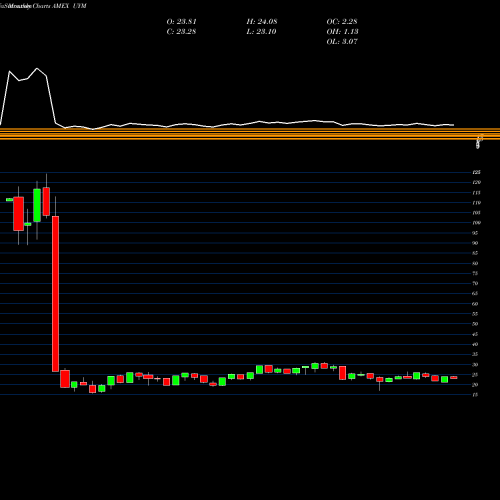Click the 40 price axis label
The image size is (500, 500).
coord(475,344)
